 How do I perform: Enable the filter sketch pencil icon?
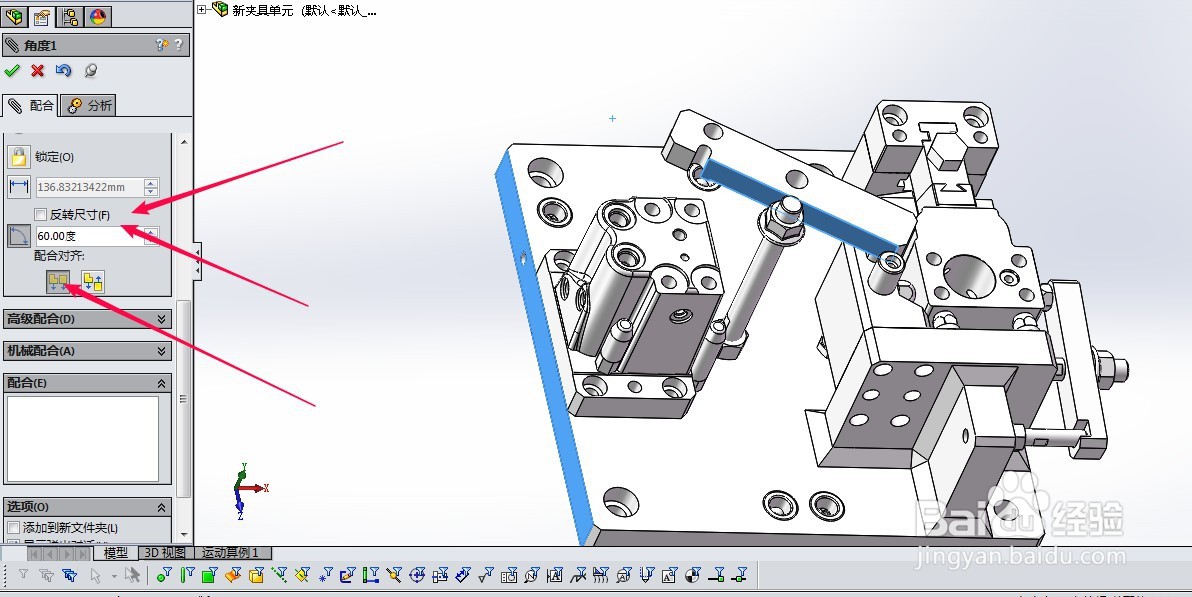348,575
